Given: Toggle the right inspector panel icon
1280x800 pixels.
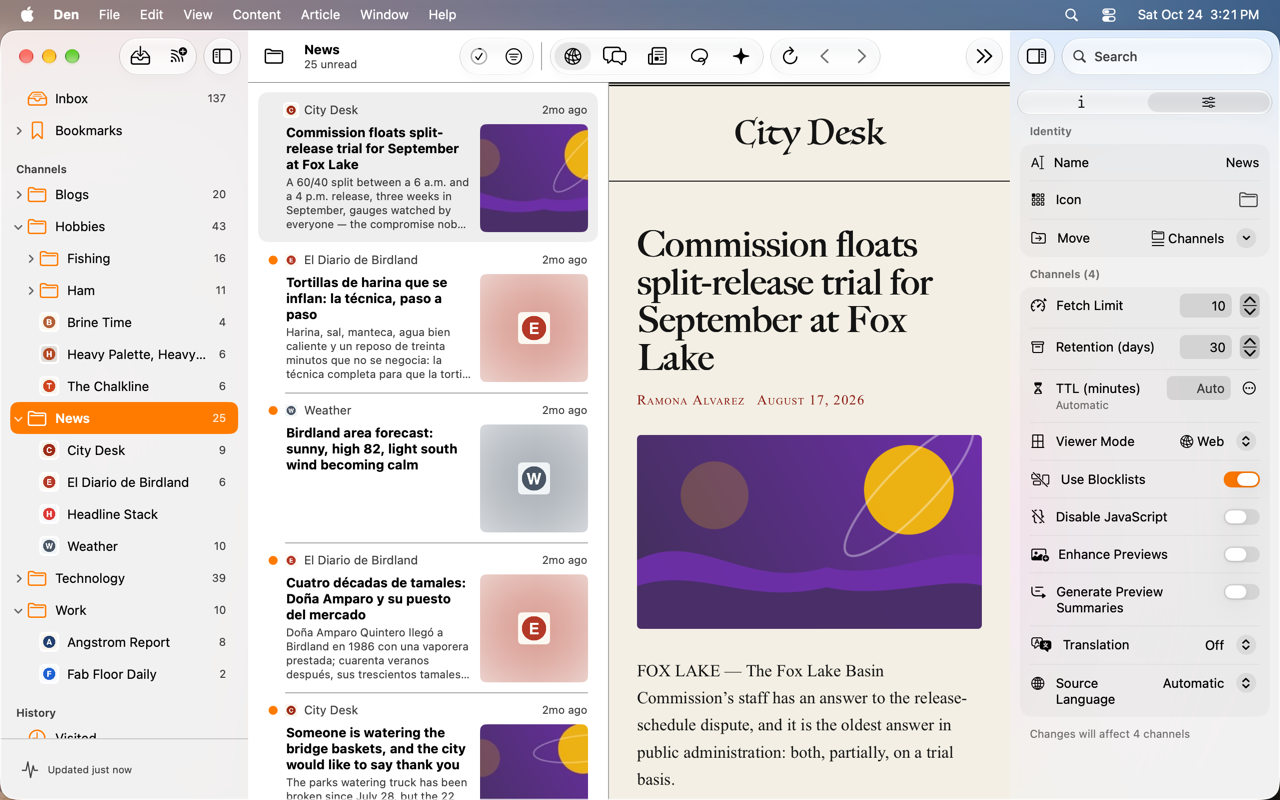Looking at the screenshot, I should coord(1036,57).
